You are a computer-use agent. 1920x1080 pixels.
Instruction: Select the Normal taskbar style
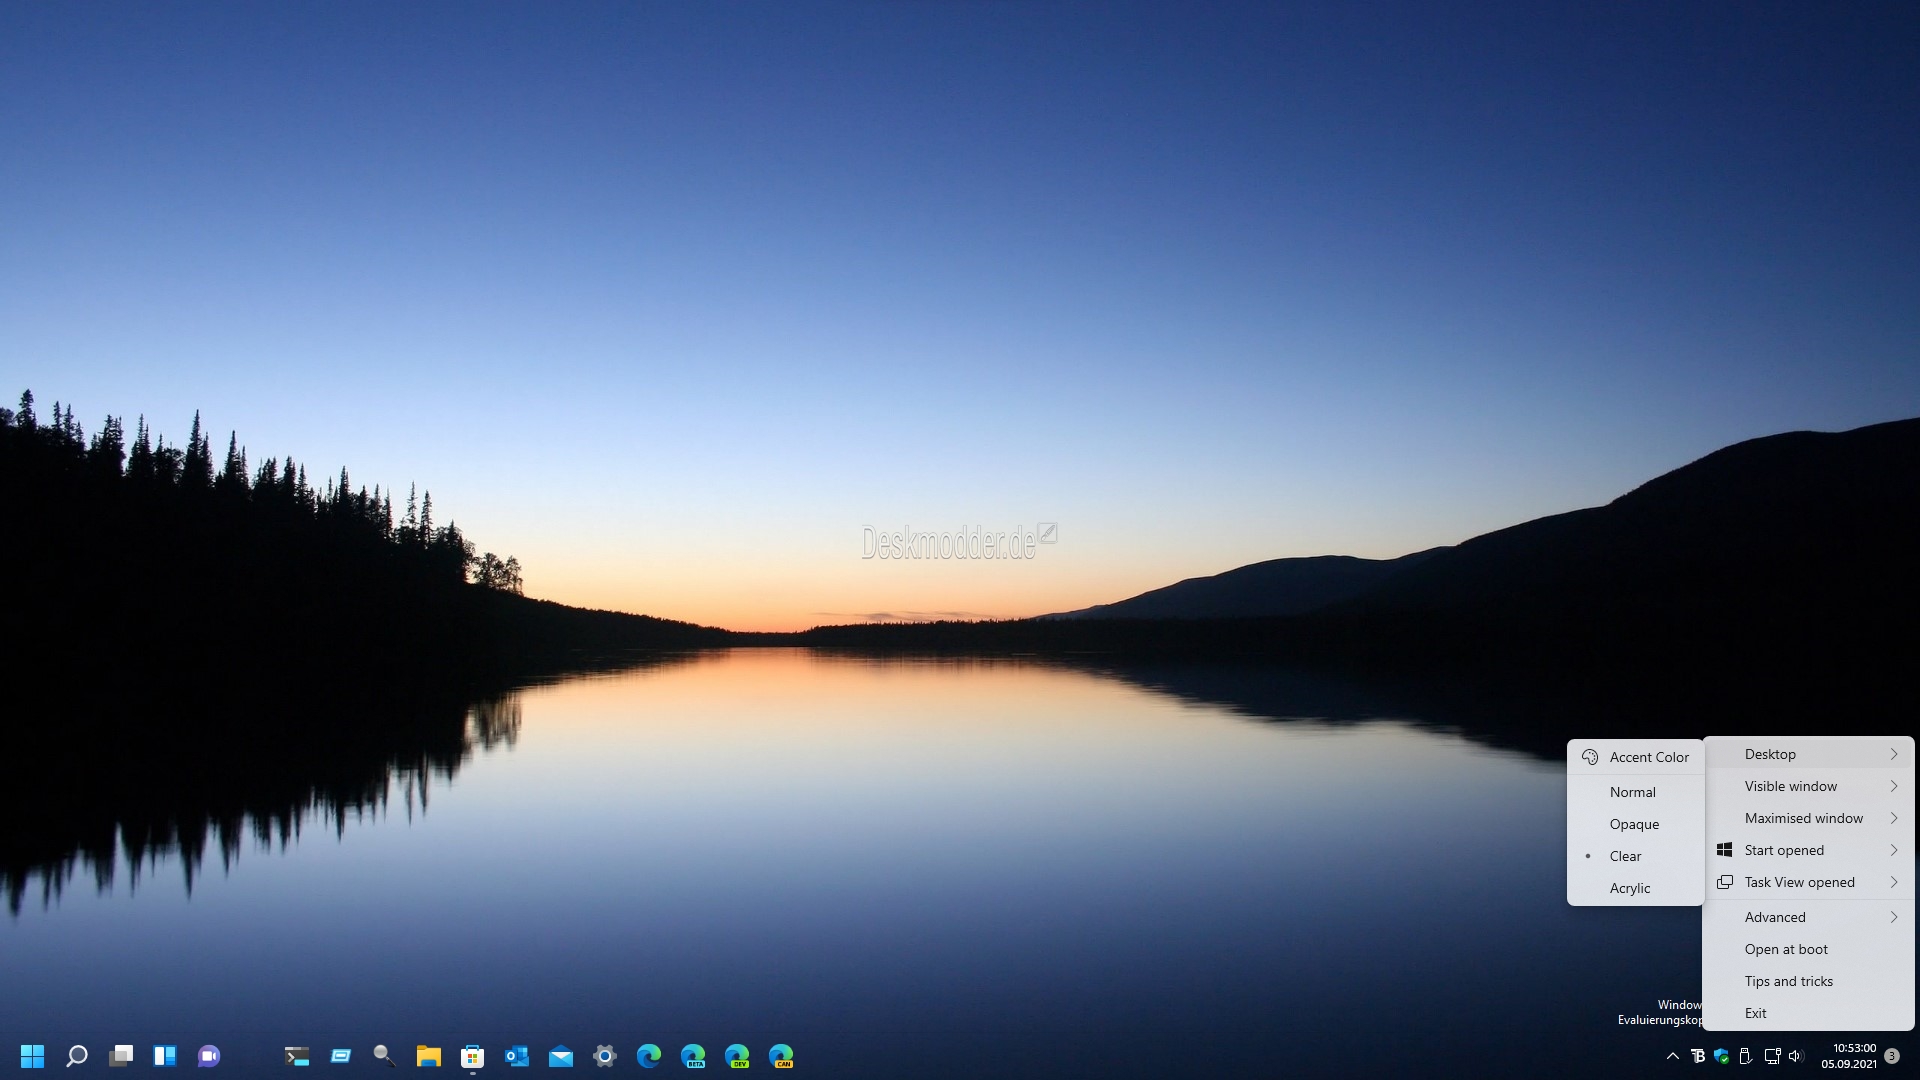point(1636,792)
